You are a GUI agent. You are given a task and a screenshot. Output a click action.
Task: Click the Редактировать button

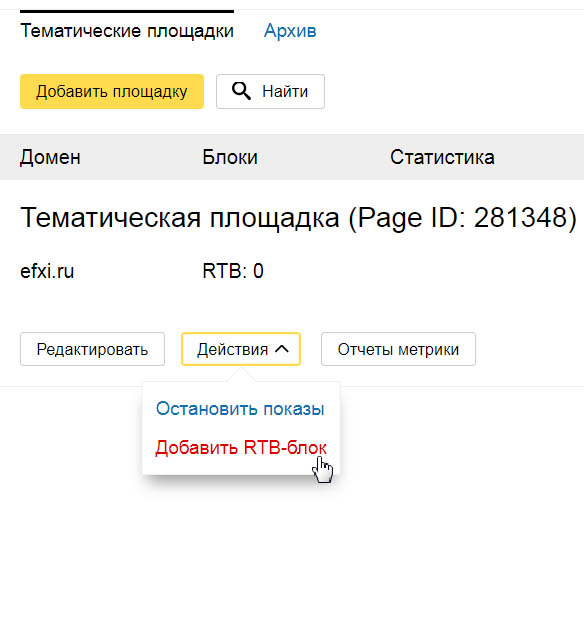point(92,349)
